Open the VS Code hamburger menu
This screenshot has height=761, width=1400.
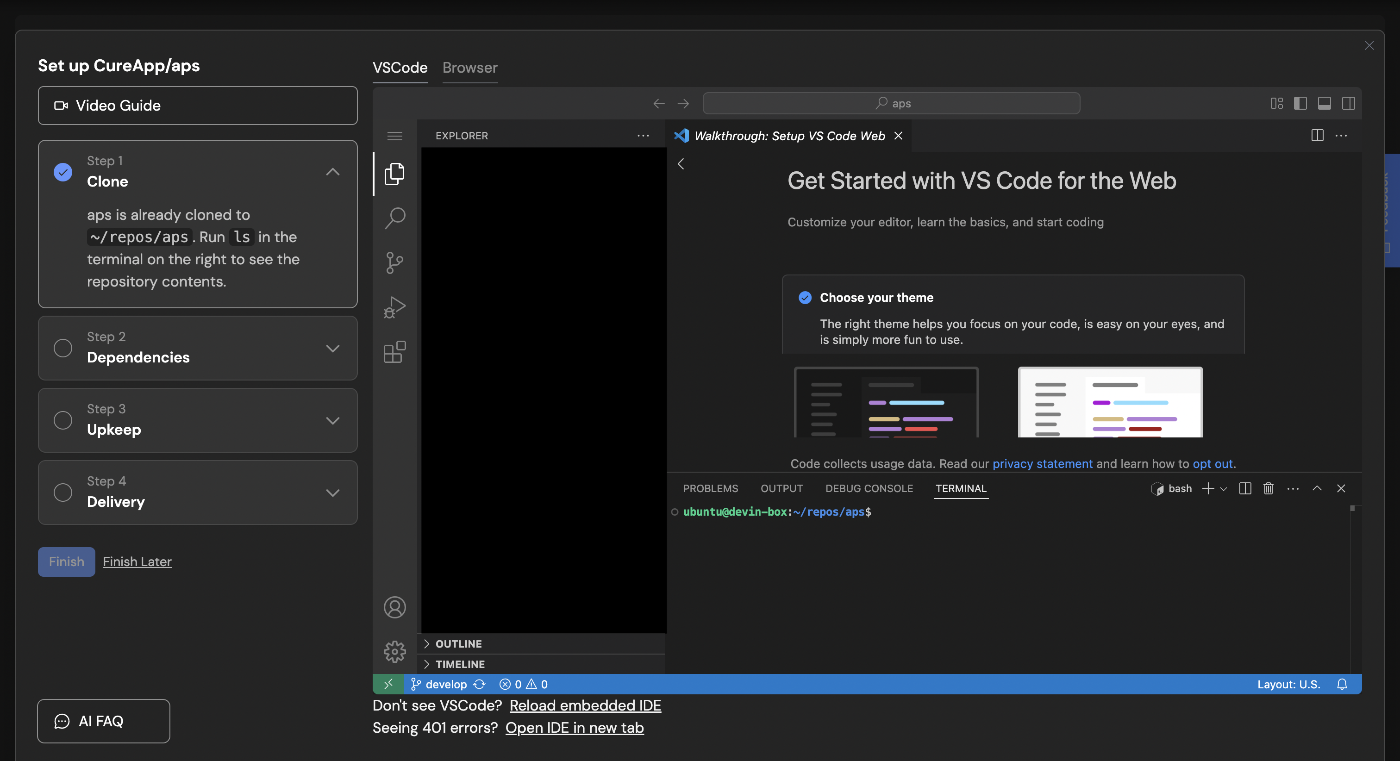click(395, 136)
